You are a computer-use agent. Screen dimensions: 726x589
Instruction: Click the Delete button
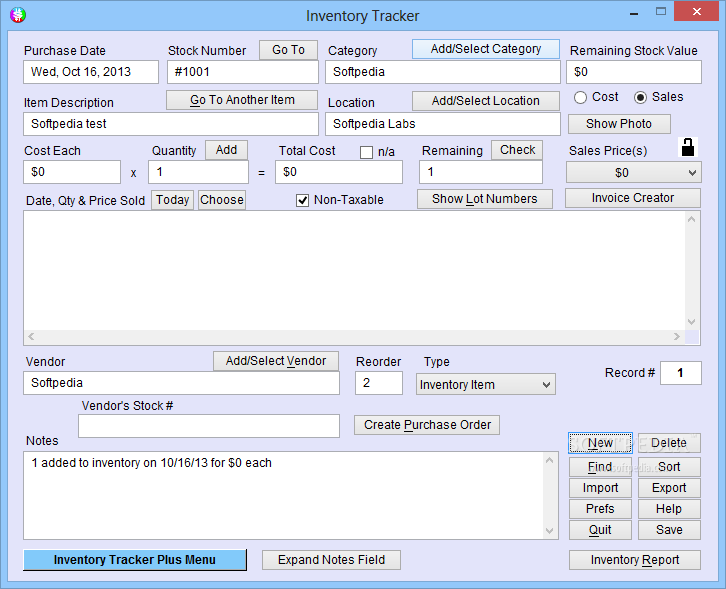[x=669, y=443]
